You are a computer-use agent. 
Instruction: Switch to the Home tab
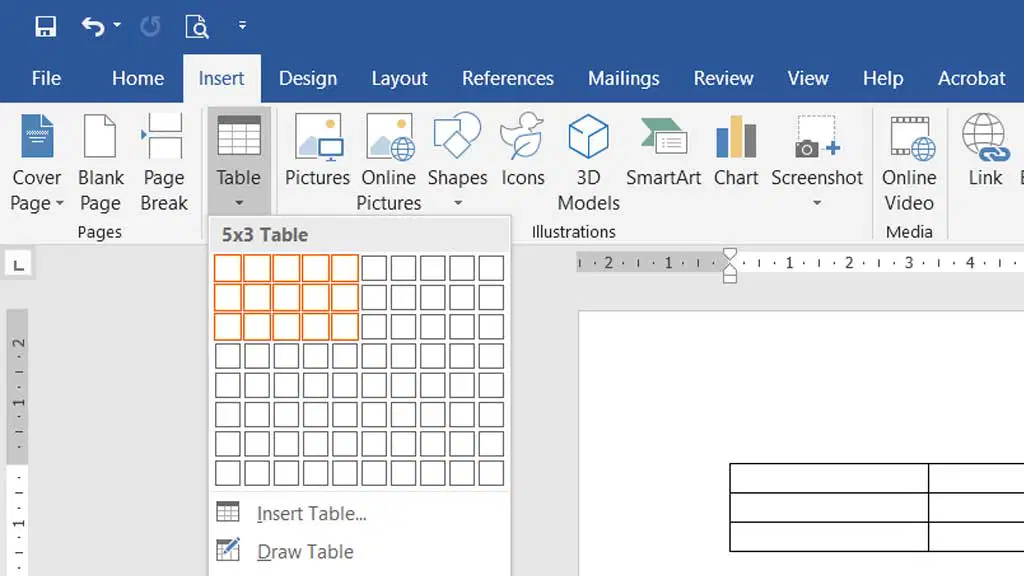tap(138, 78)
